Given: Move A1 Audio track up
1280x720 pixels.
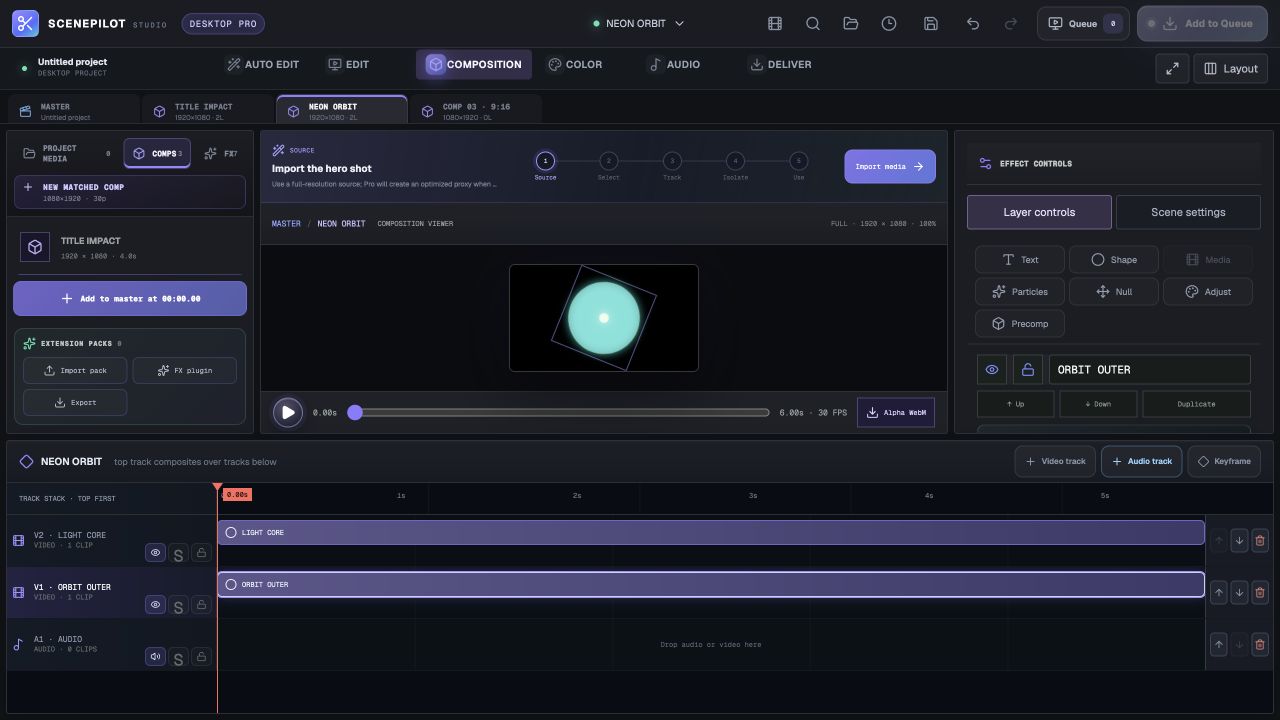Looking at the screenshot, I should [1218, 644].
